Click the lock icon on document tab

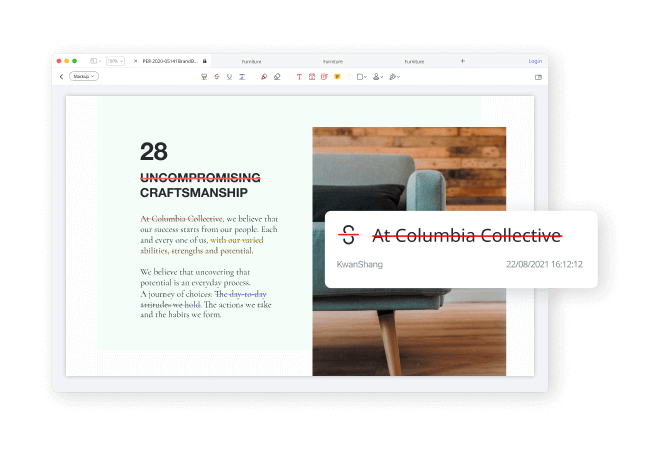(x=204, y=61)
